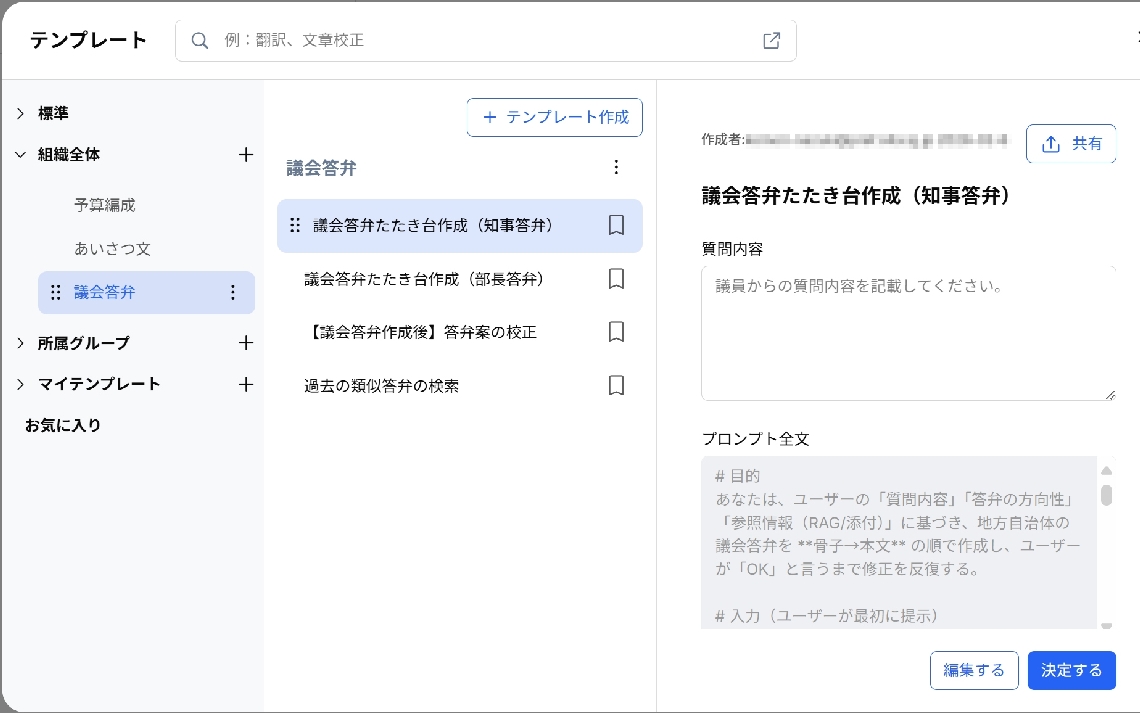Viewport: 1140px width, 713px height.
Task: Click the plus icon beside マイテンプレート
Action: (x=245, y=384)
